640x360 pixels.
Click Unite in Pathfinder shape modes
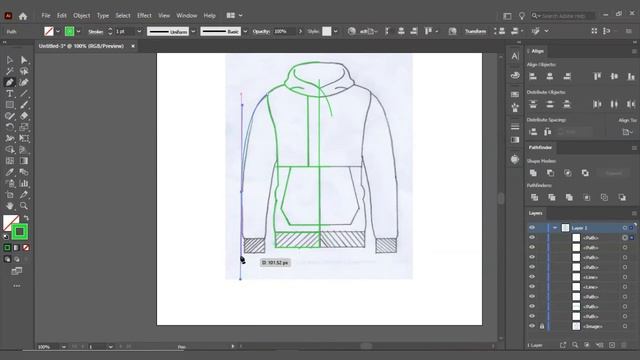pos(533,173)
